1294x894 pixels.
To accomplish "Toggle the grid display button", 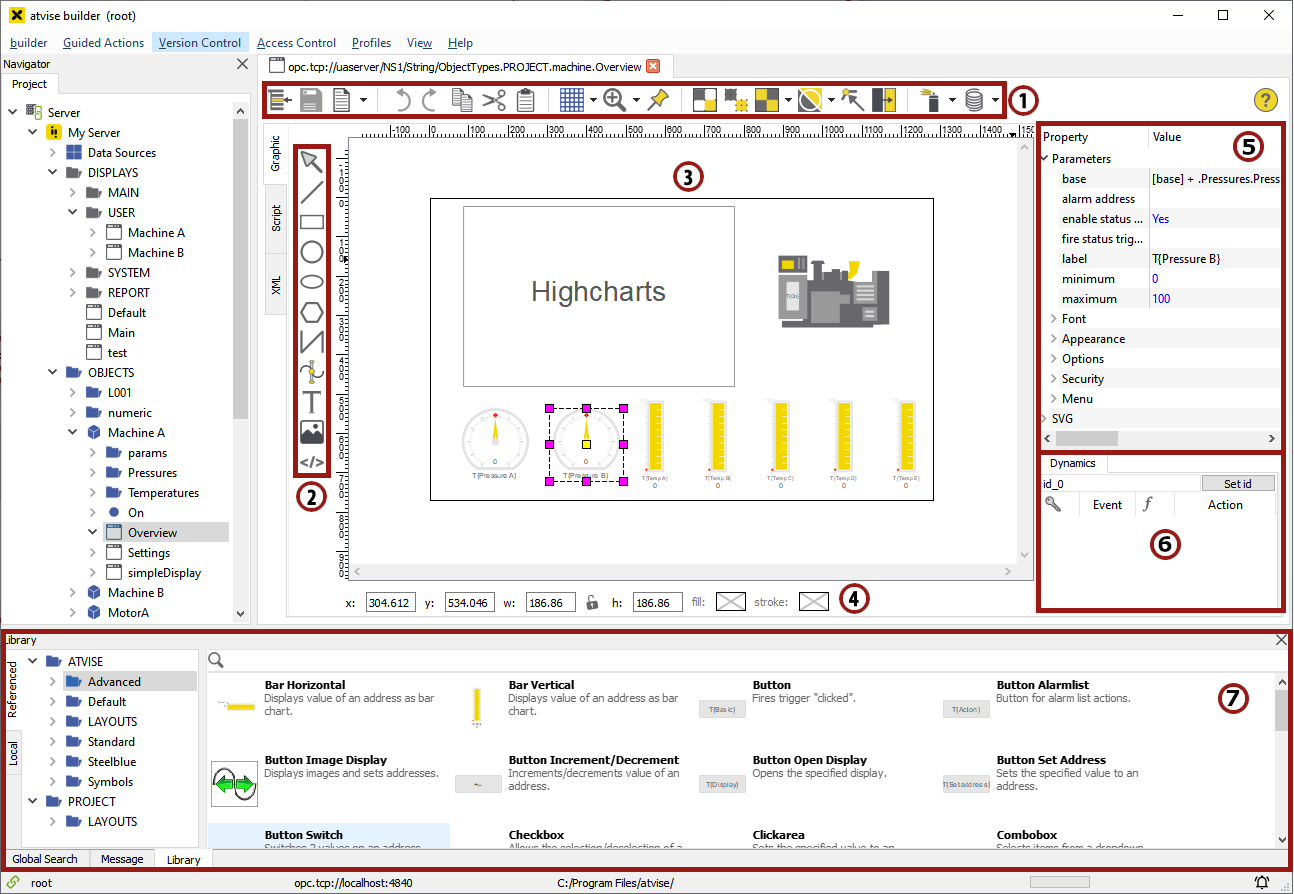I will 571,100.
